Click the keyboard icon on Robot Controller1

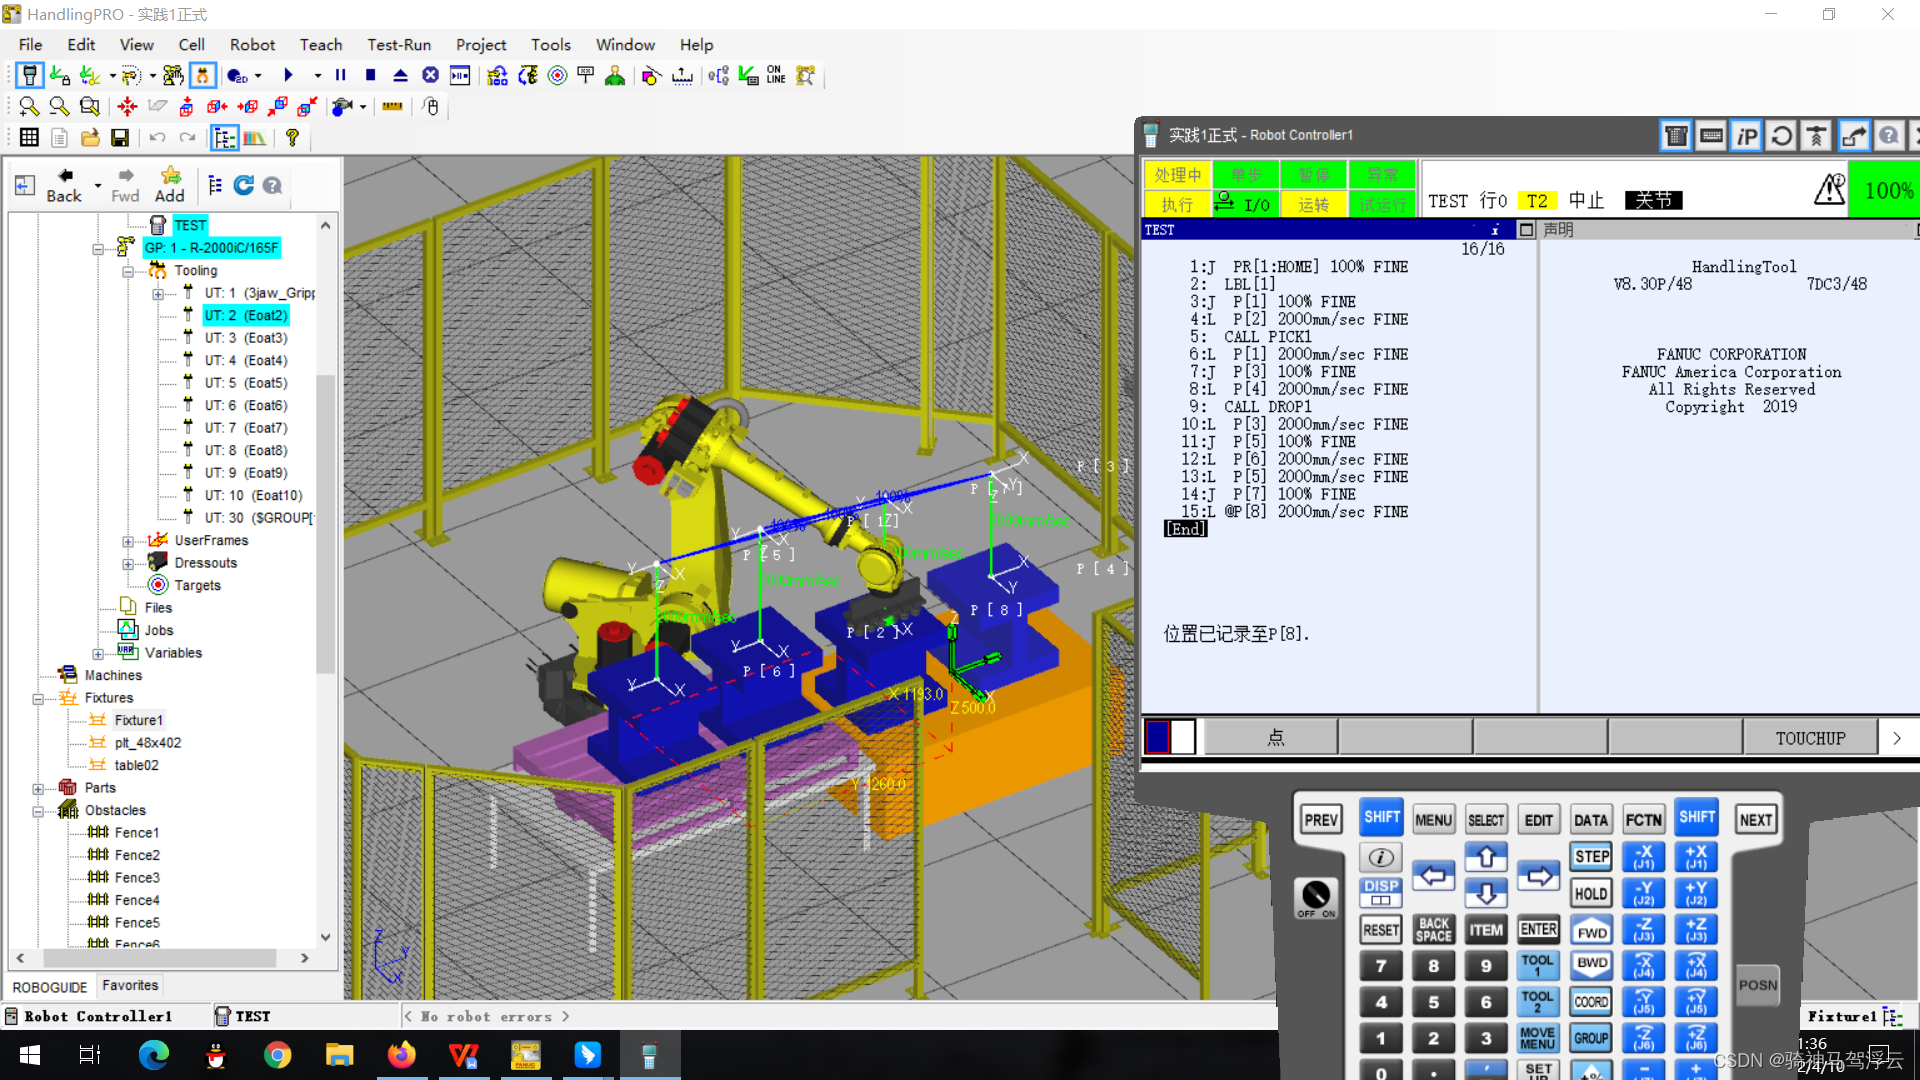(x=1711, y=136)
